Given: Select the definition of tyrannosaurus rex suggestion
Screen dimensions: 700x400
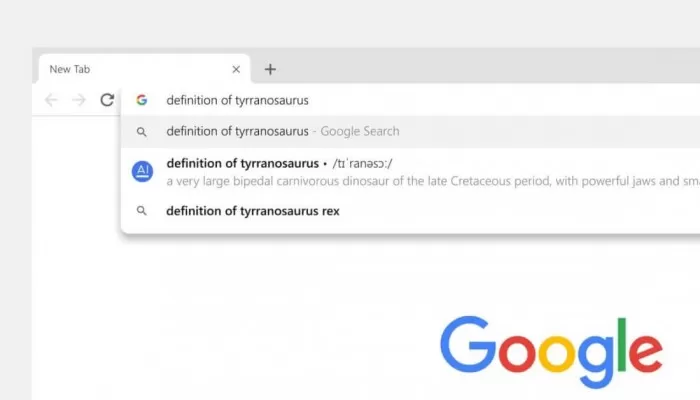Looking at the screenshot, I should [410, 211].
